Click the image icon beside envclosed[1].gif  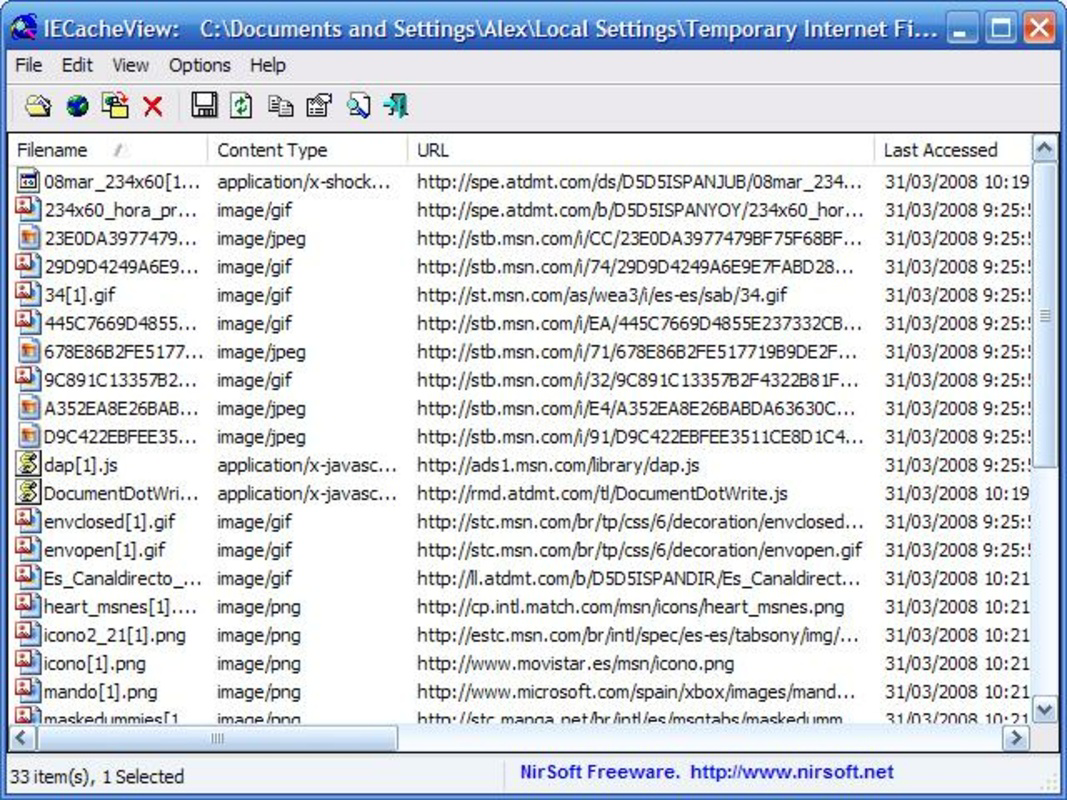27,521
